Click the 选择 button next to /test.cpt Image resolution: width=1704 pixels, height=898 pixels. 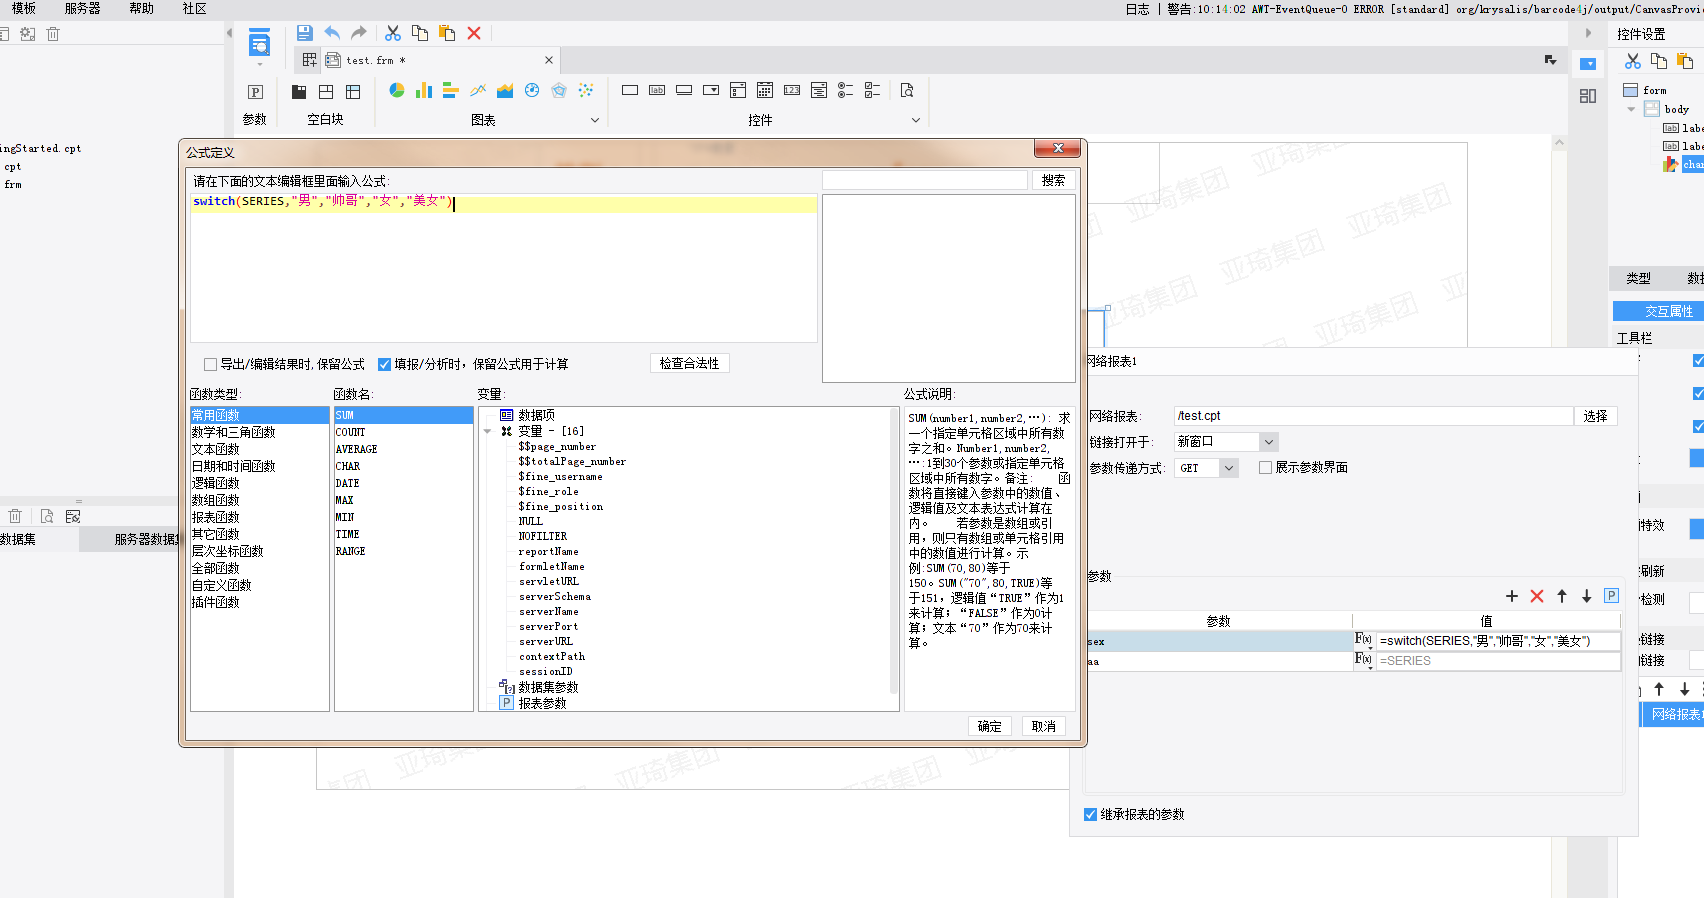(1596, 417)
